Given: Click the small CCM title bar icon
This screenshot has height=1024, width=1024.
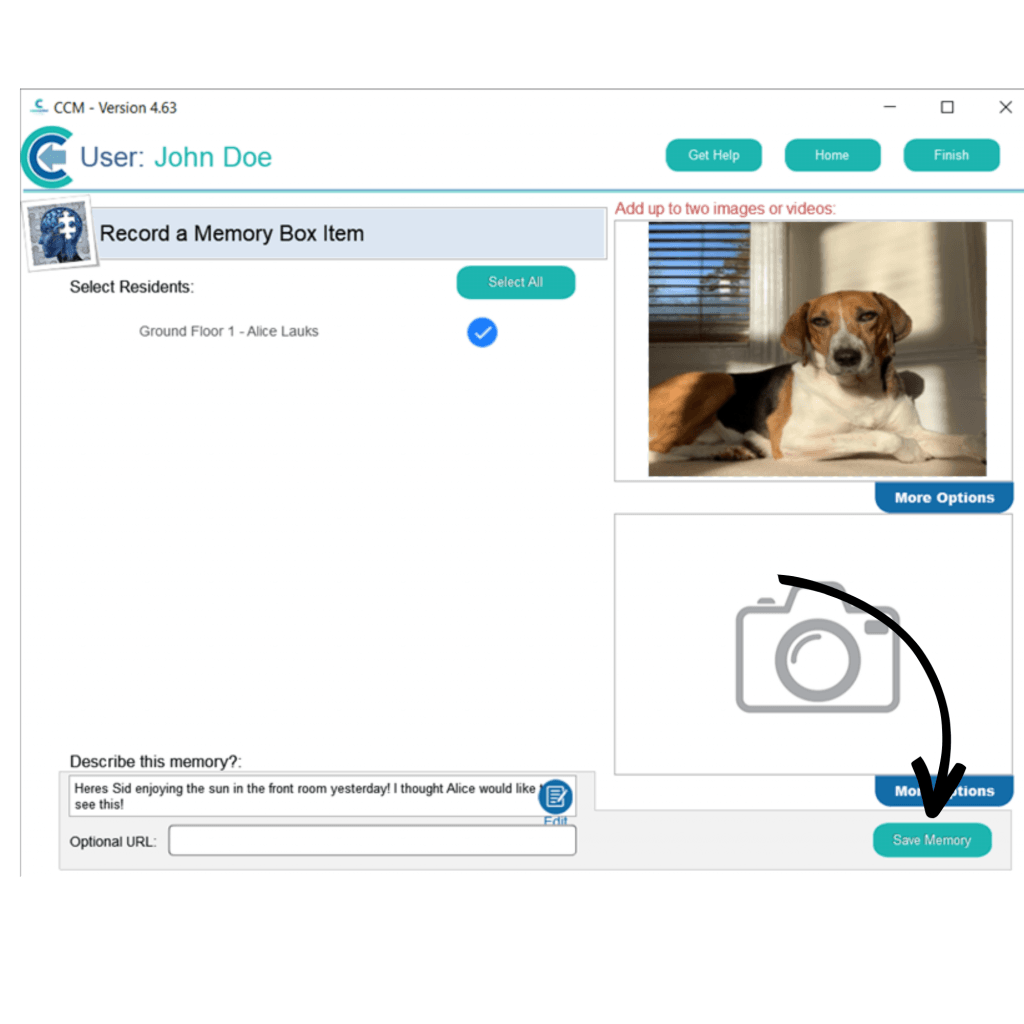Looking at the screenshot, I should pos(40,106).
